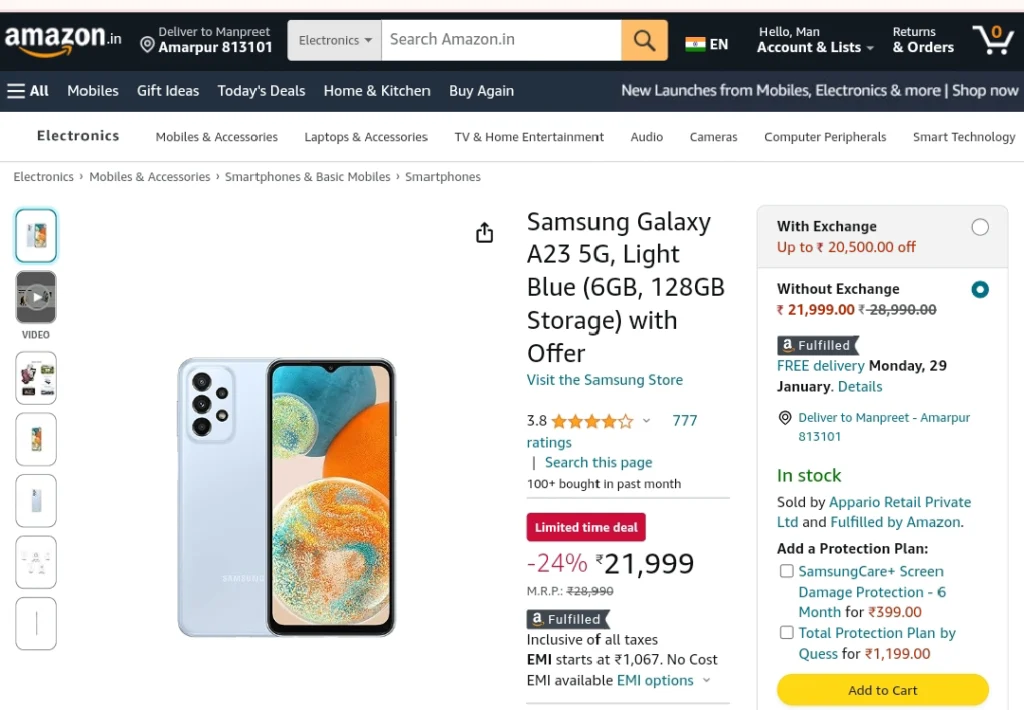1024x710 pixels.
Task: Expand the EMI options chevron
Action: coord(706,681)
